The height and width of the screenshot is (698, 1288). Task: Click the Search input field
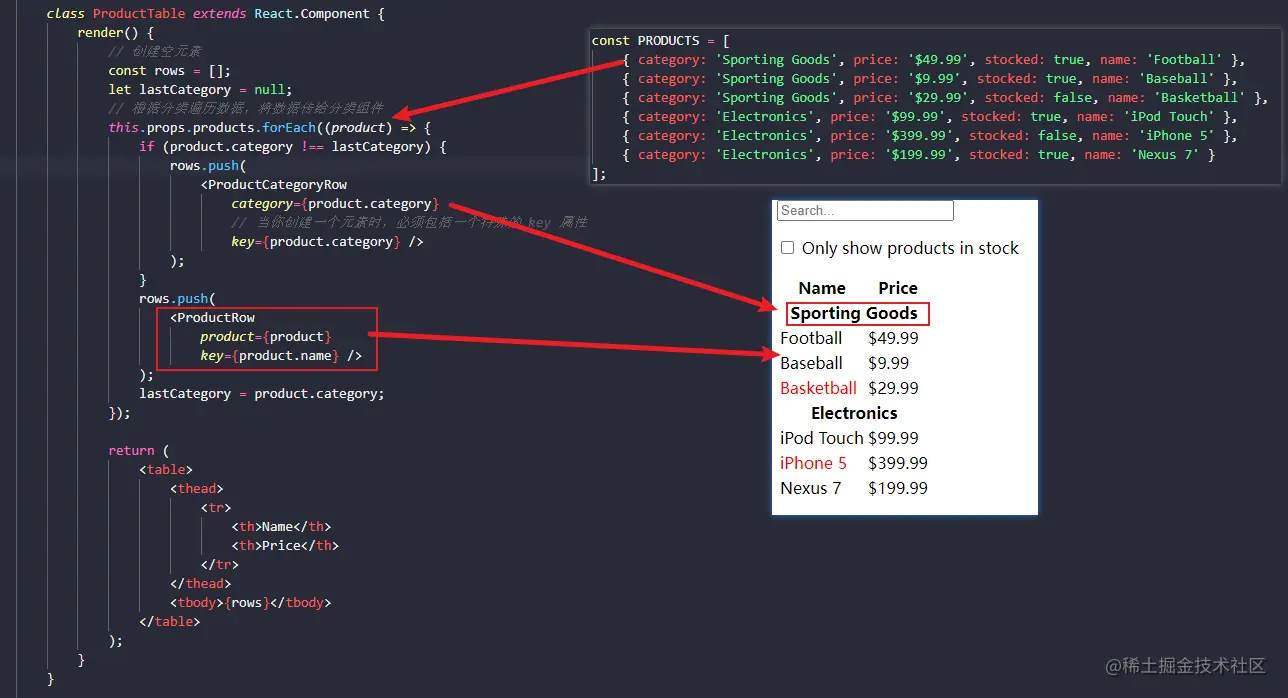pyautogui.click(x=865, y=211)
